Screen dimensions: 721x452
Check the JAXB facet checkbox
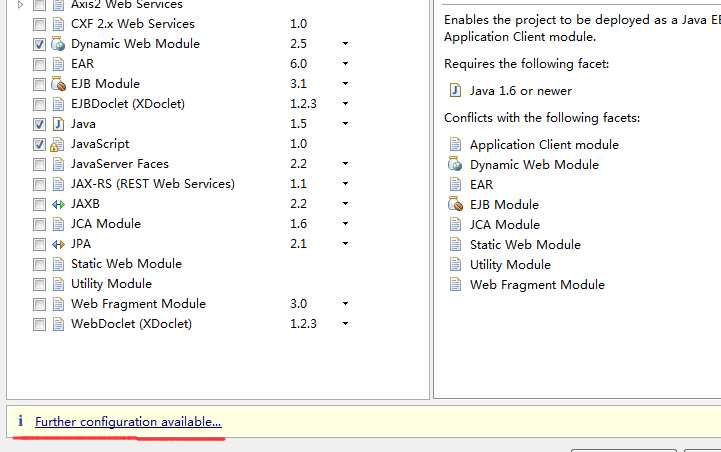pyautogui.click(x=39, y=204)
